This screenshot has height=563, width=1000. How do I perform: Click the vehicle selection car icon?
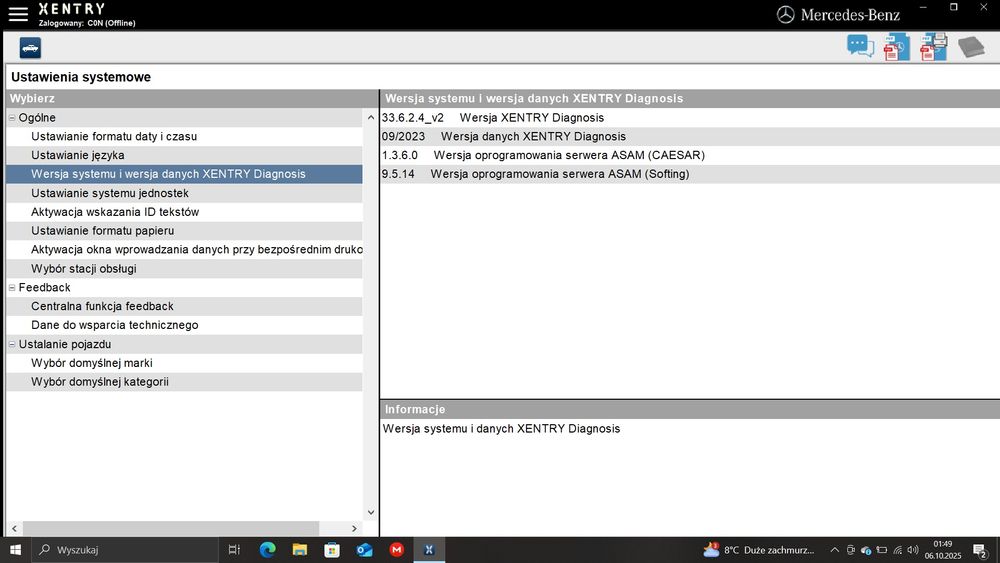click(30, 48)
